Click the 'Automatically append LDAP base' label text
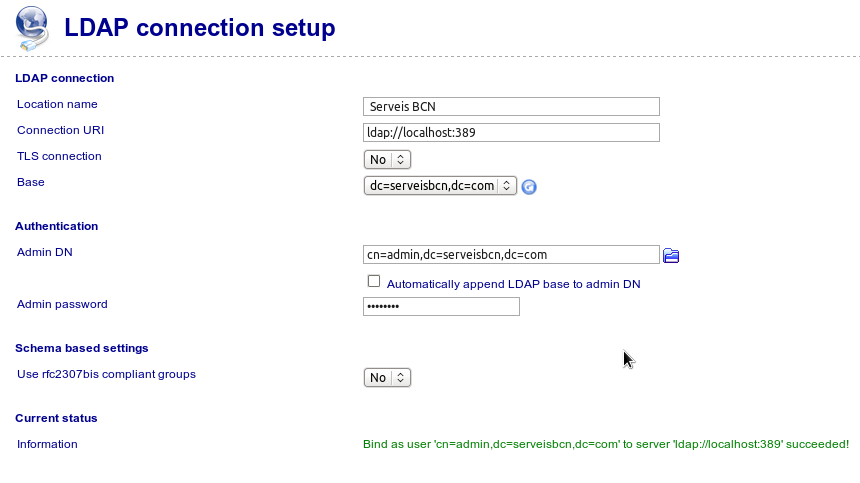 point(513,284)
